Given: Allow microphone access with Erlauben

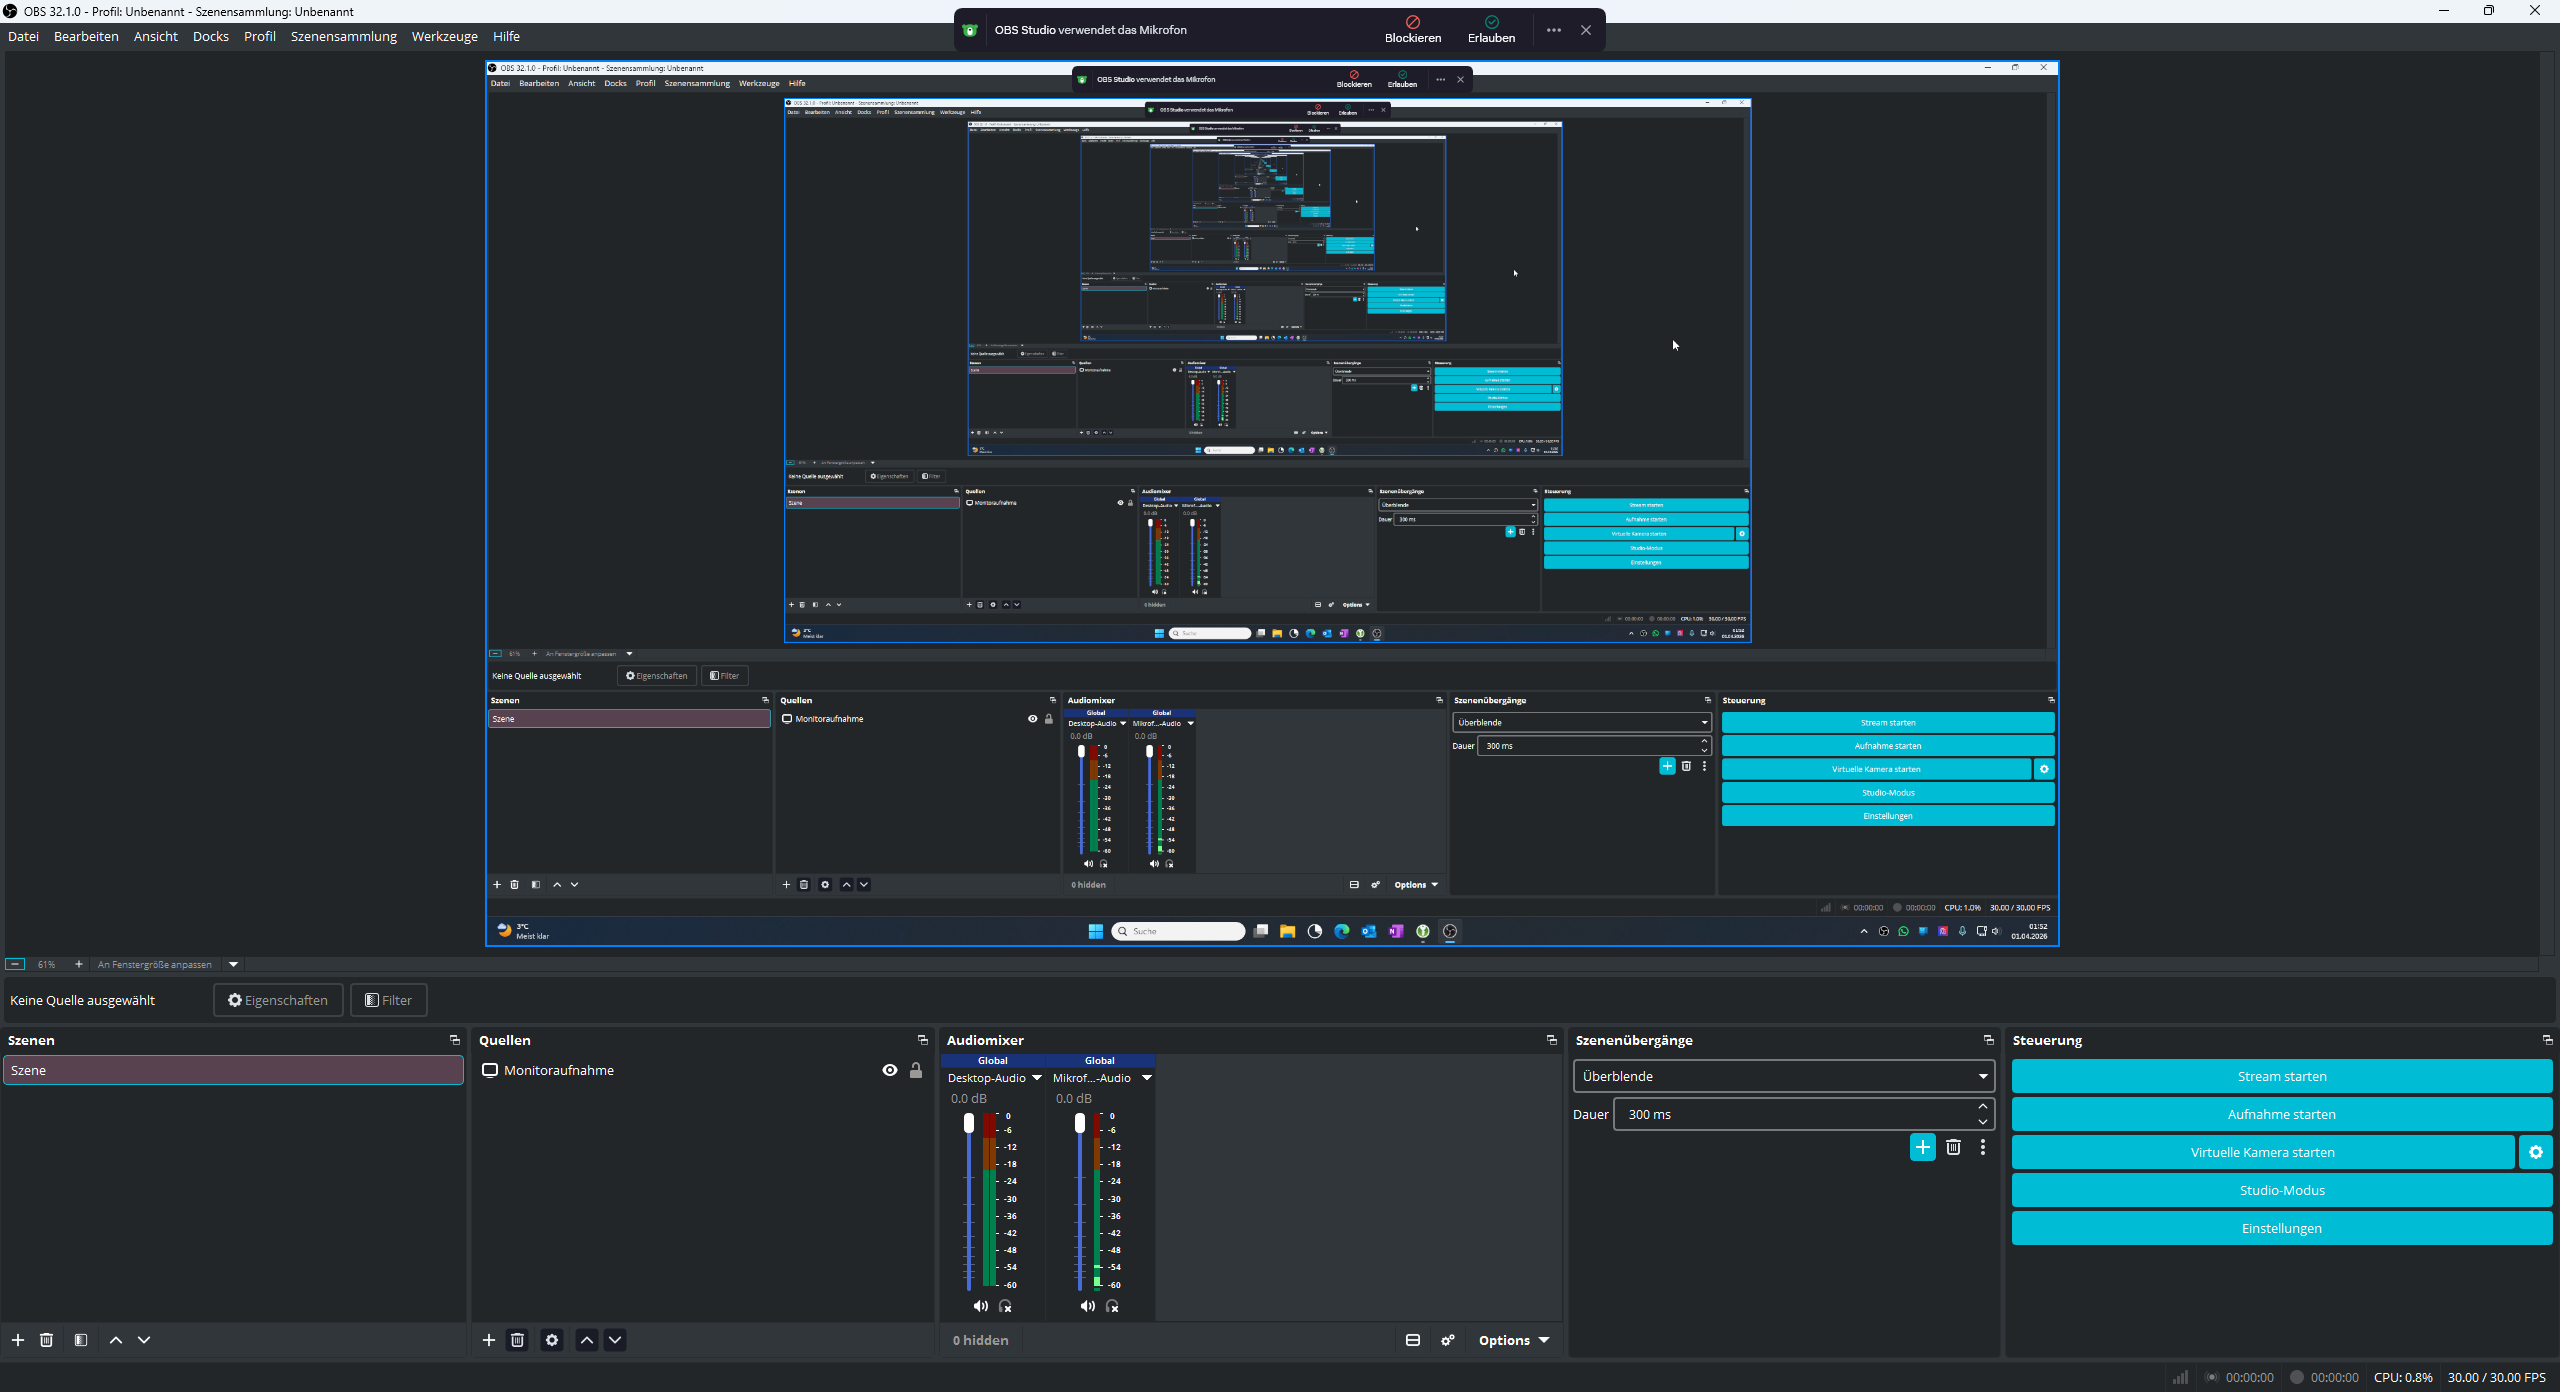Looking at the screenshot, I should (1491, 30).
